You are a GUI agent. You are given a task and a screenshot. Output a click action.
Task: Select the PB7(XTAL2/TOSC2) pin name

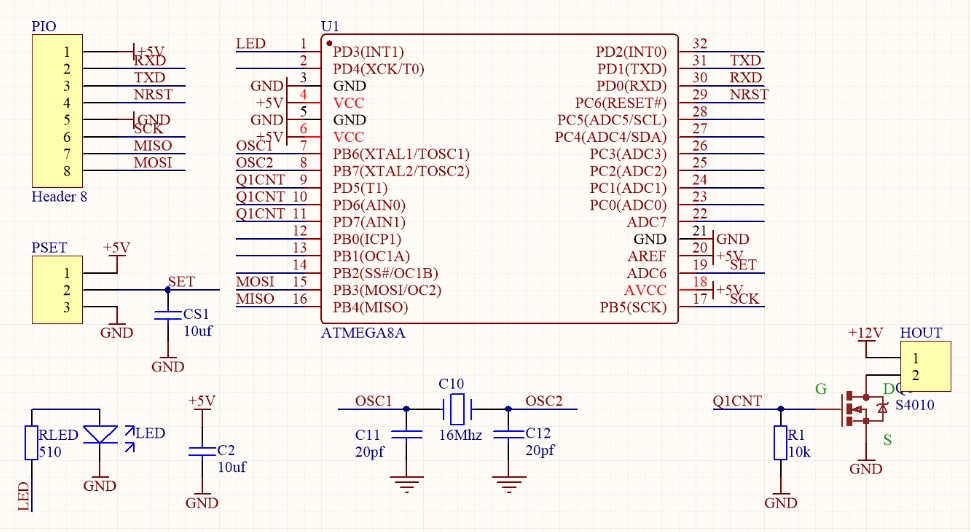click(401, 171)
